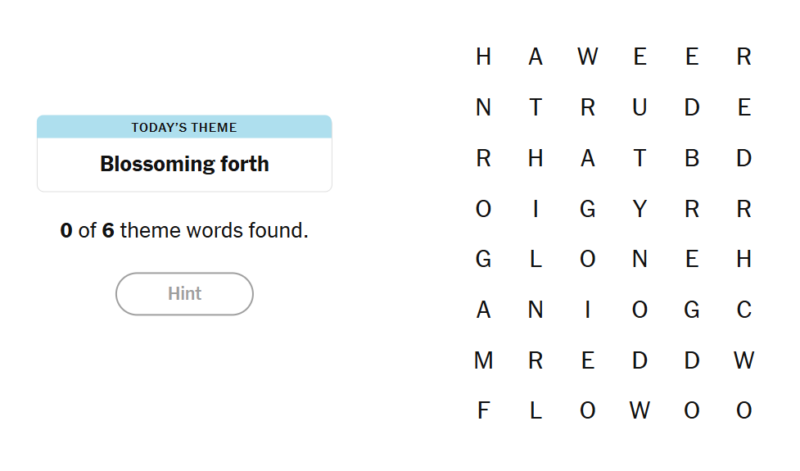
Task: Select the letter M tile
Action: [484, 360]
